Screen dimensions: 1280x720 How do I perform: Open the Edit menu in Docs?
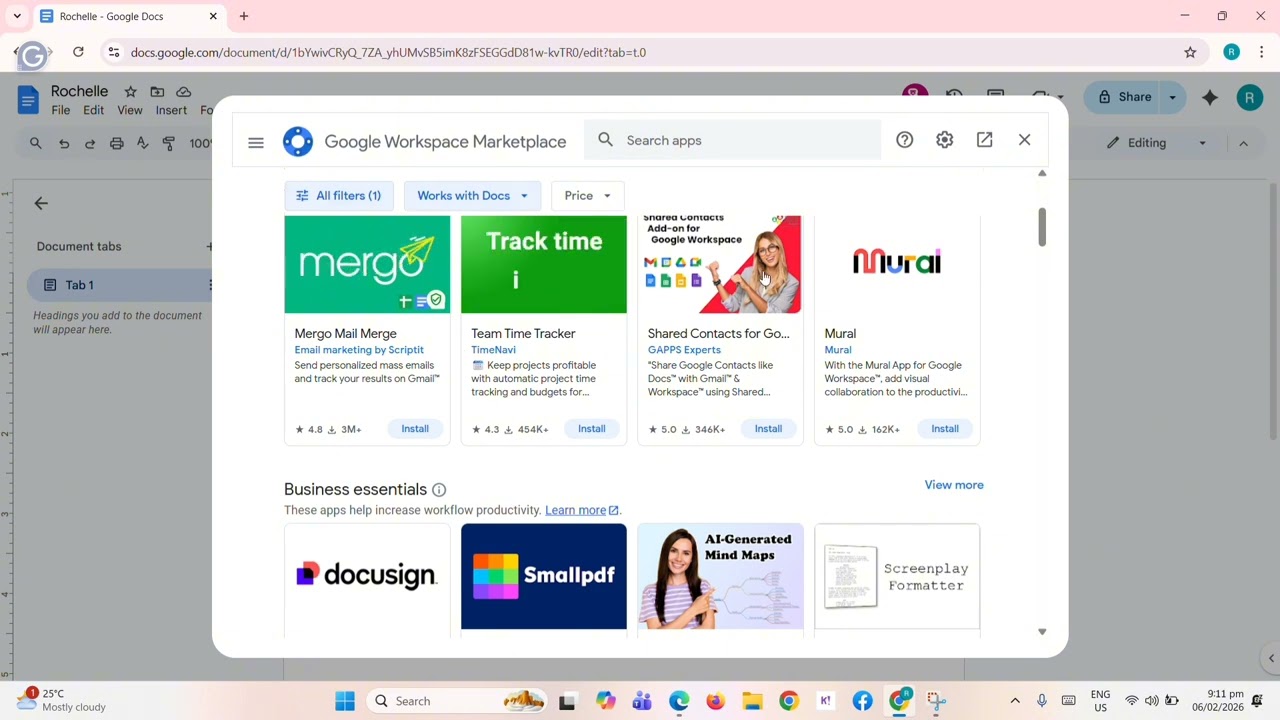pos(93,110)
